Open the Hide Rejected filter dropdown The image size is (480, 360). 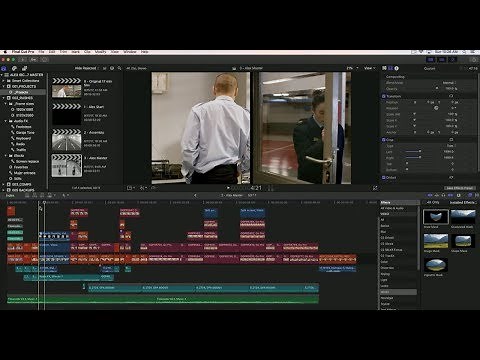coord(87,68)
